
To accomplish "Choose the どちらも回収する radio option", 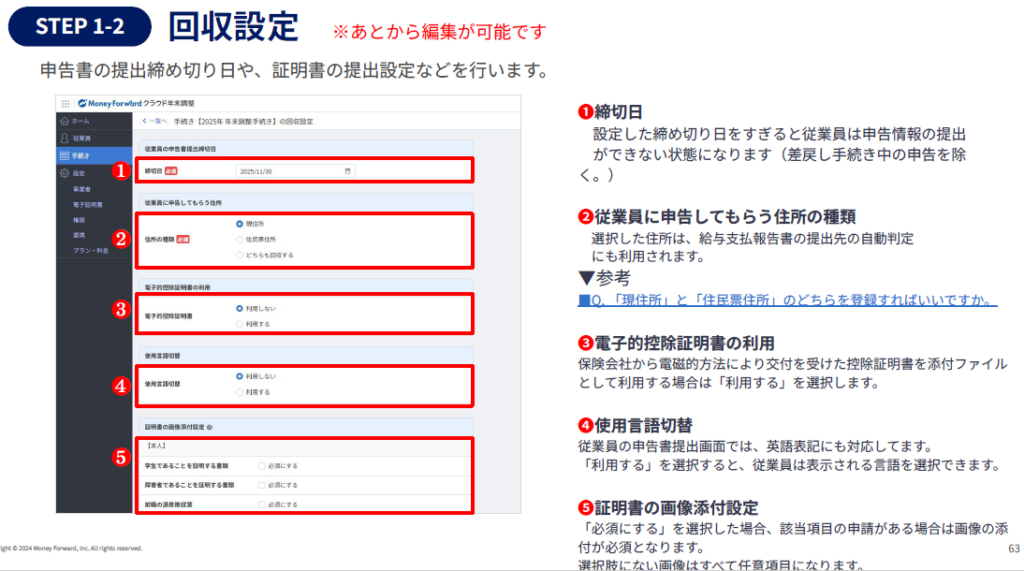I will pos(240,255).
